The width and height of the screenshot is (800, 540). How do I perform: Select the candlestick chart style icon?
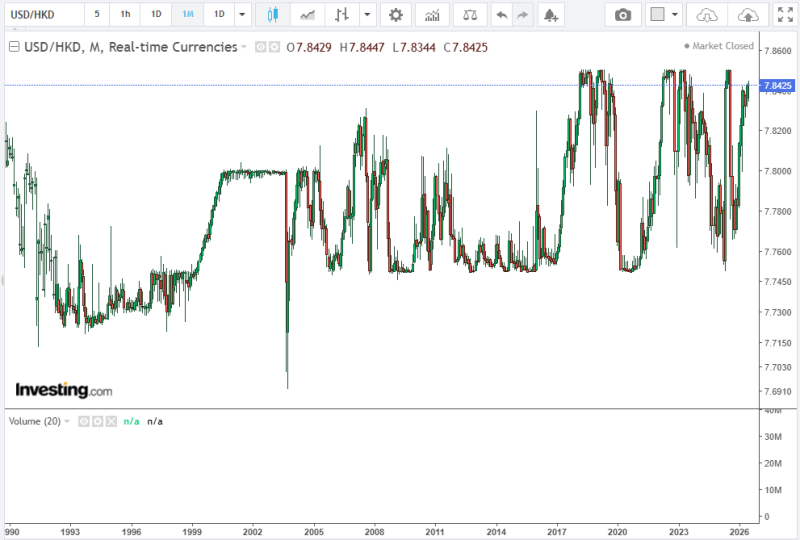pyautogui.click(x=272, y=15)
